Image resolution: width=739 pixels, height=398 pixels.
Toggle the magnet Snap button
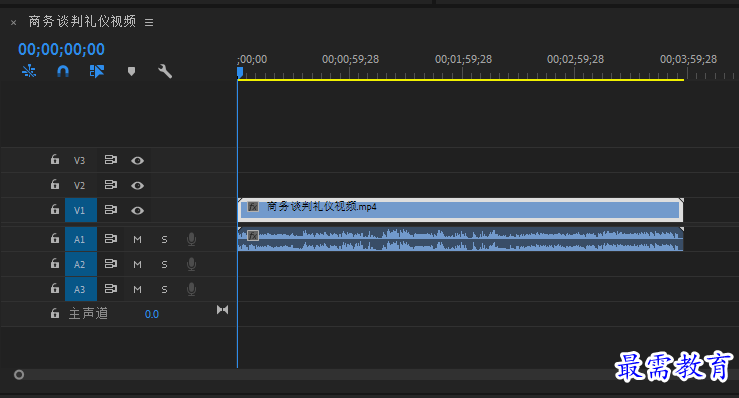[x=63, y=71]
